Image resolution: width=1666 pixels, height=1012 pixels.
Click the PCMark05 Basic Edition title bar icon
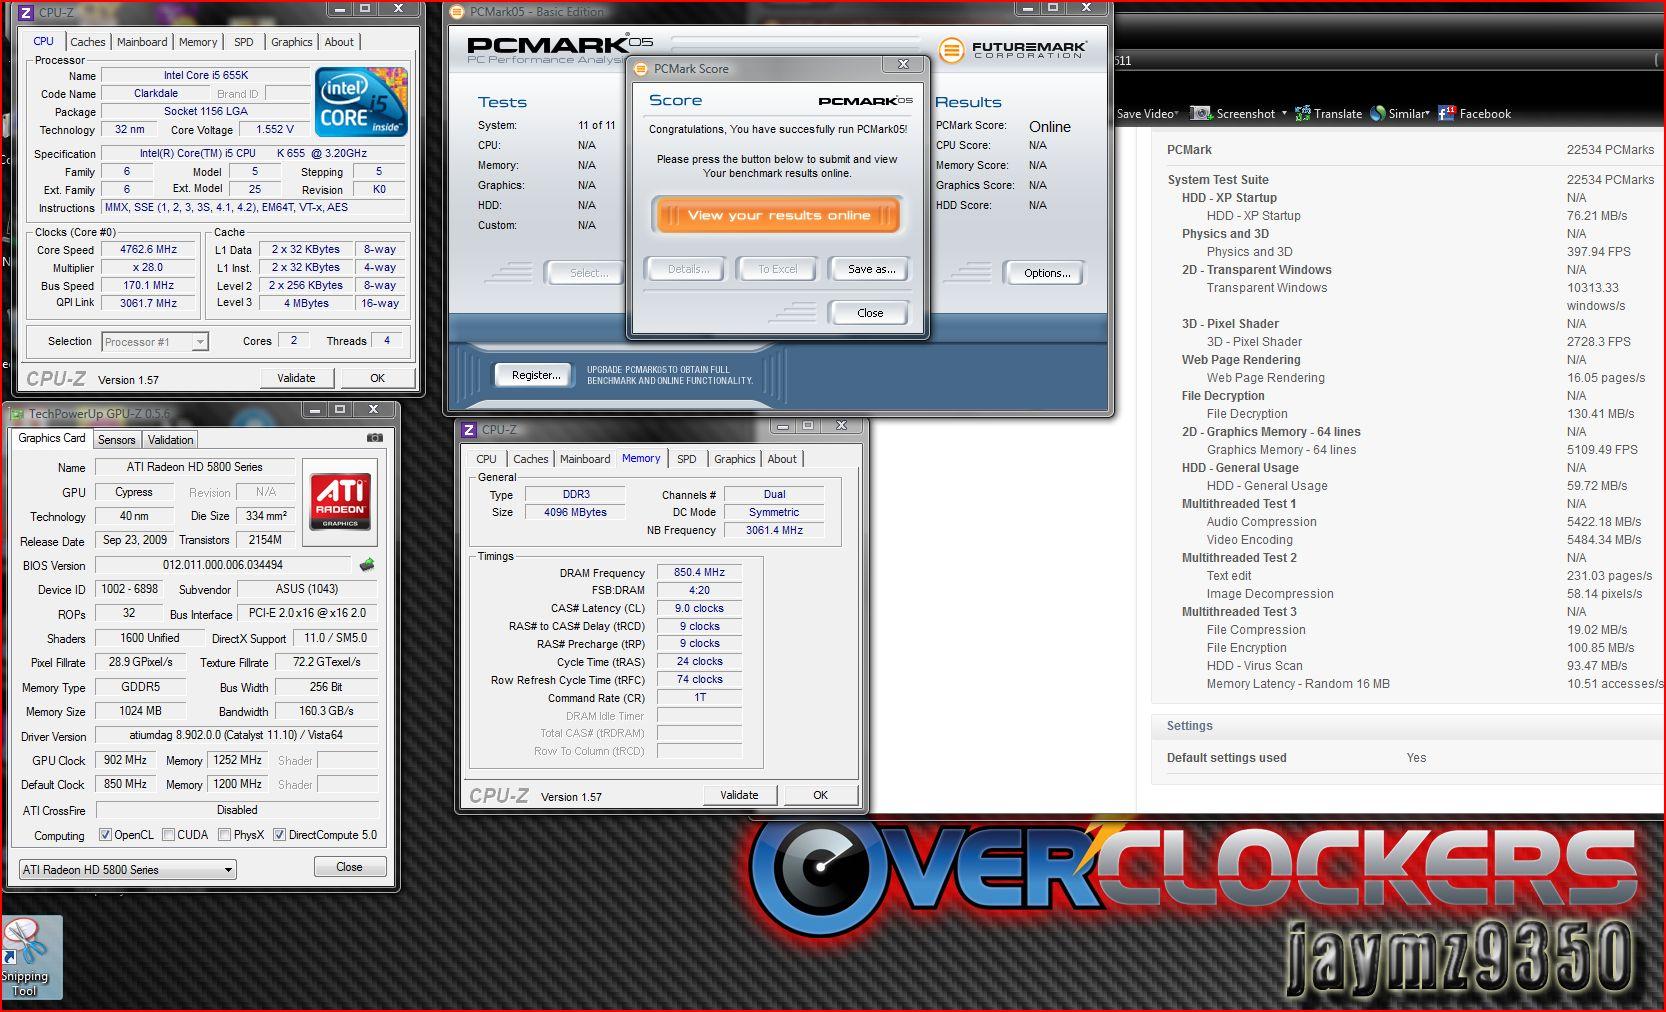(458, 12)
